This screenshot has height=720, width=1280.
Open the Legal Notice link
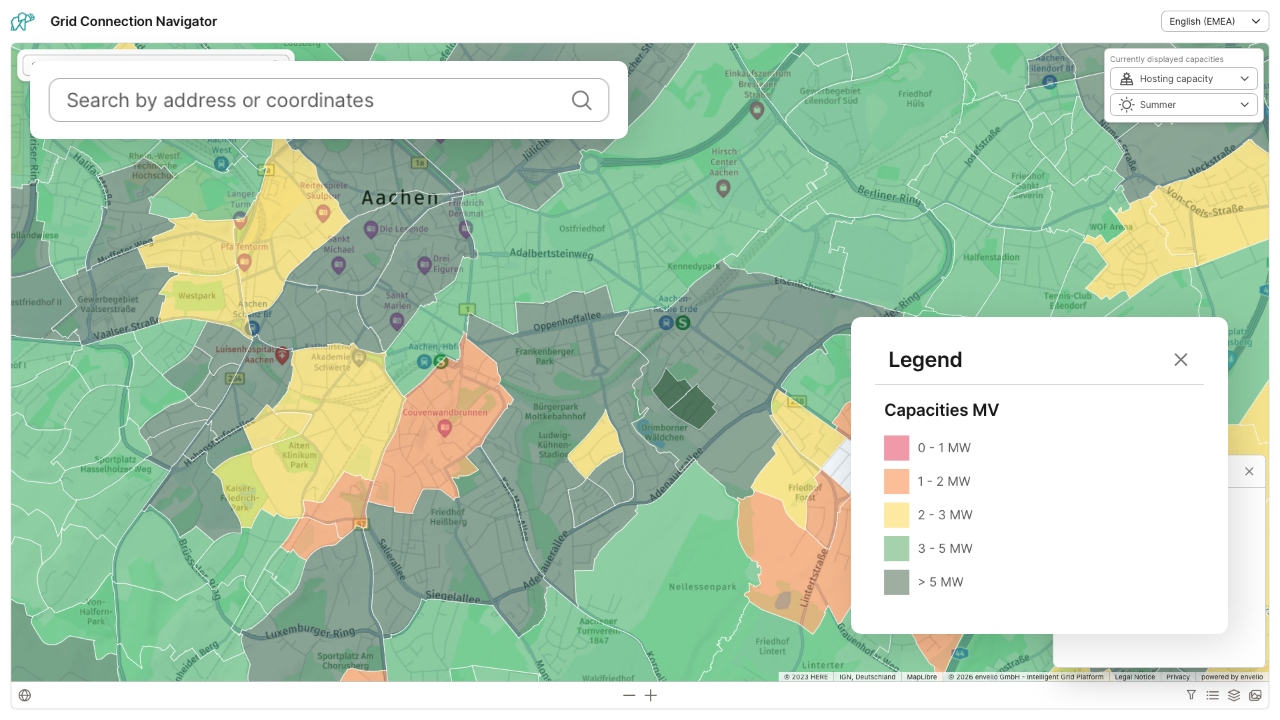[1134, 677]
